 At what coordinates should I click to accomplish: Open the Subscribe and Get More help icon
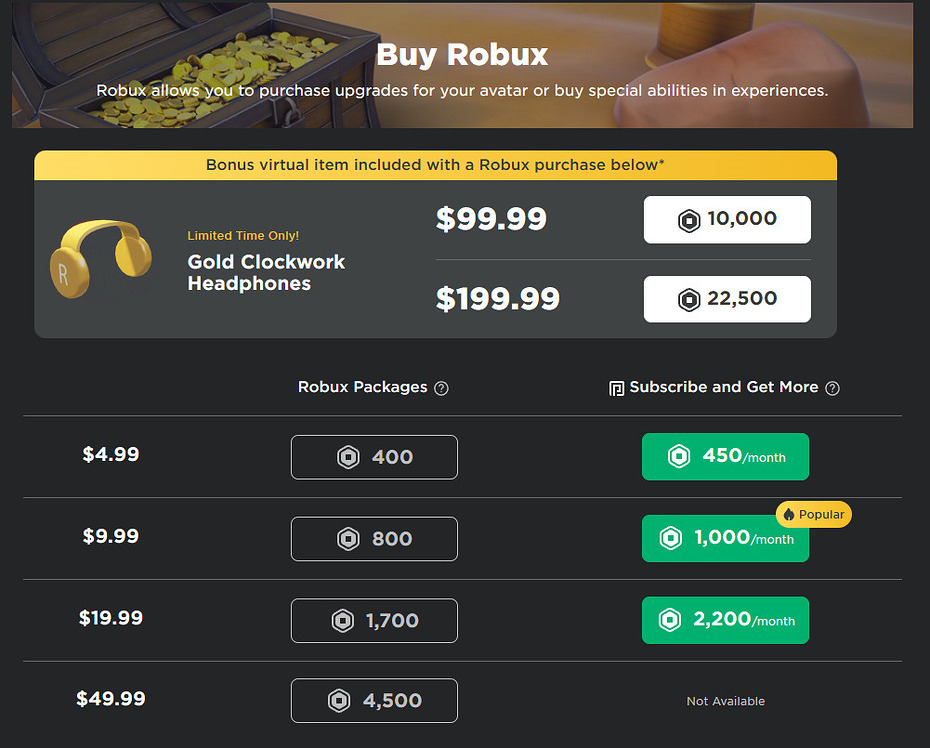click(832, 388)
